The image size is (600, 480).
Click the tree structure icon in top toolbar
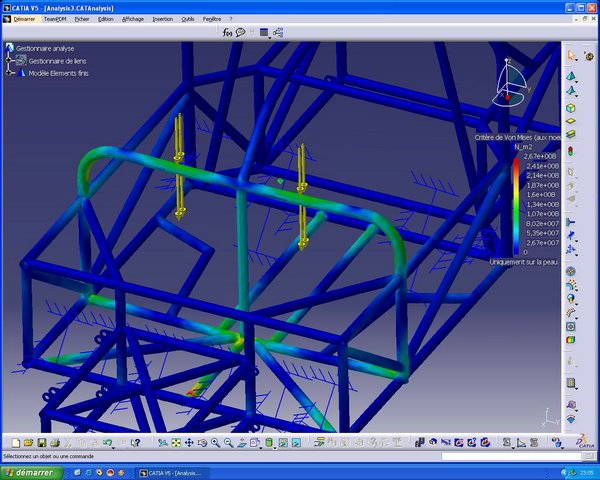click(x=278, y=33)
